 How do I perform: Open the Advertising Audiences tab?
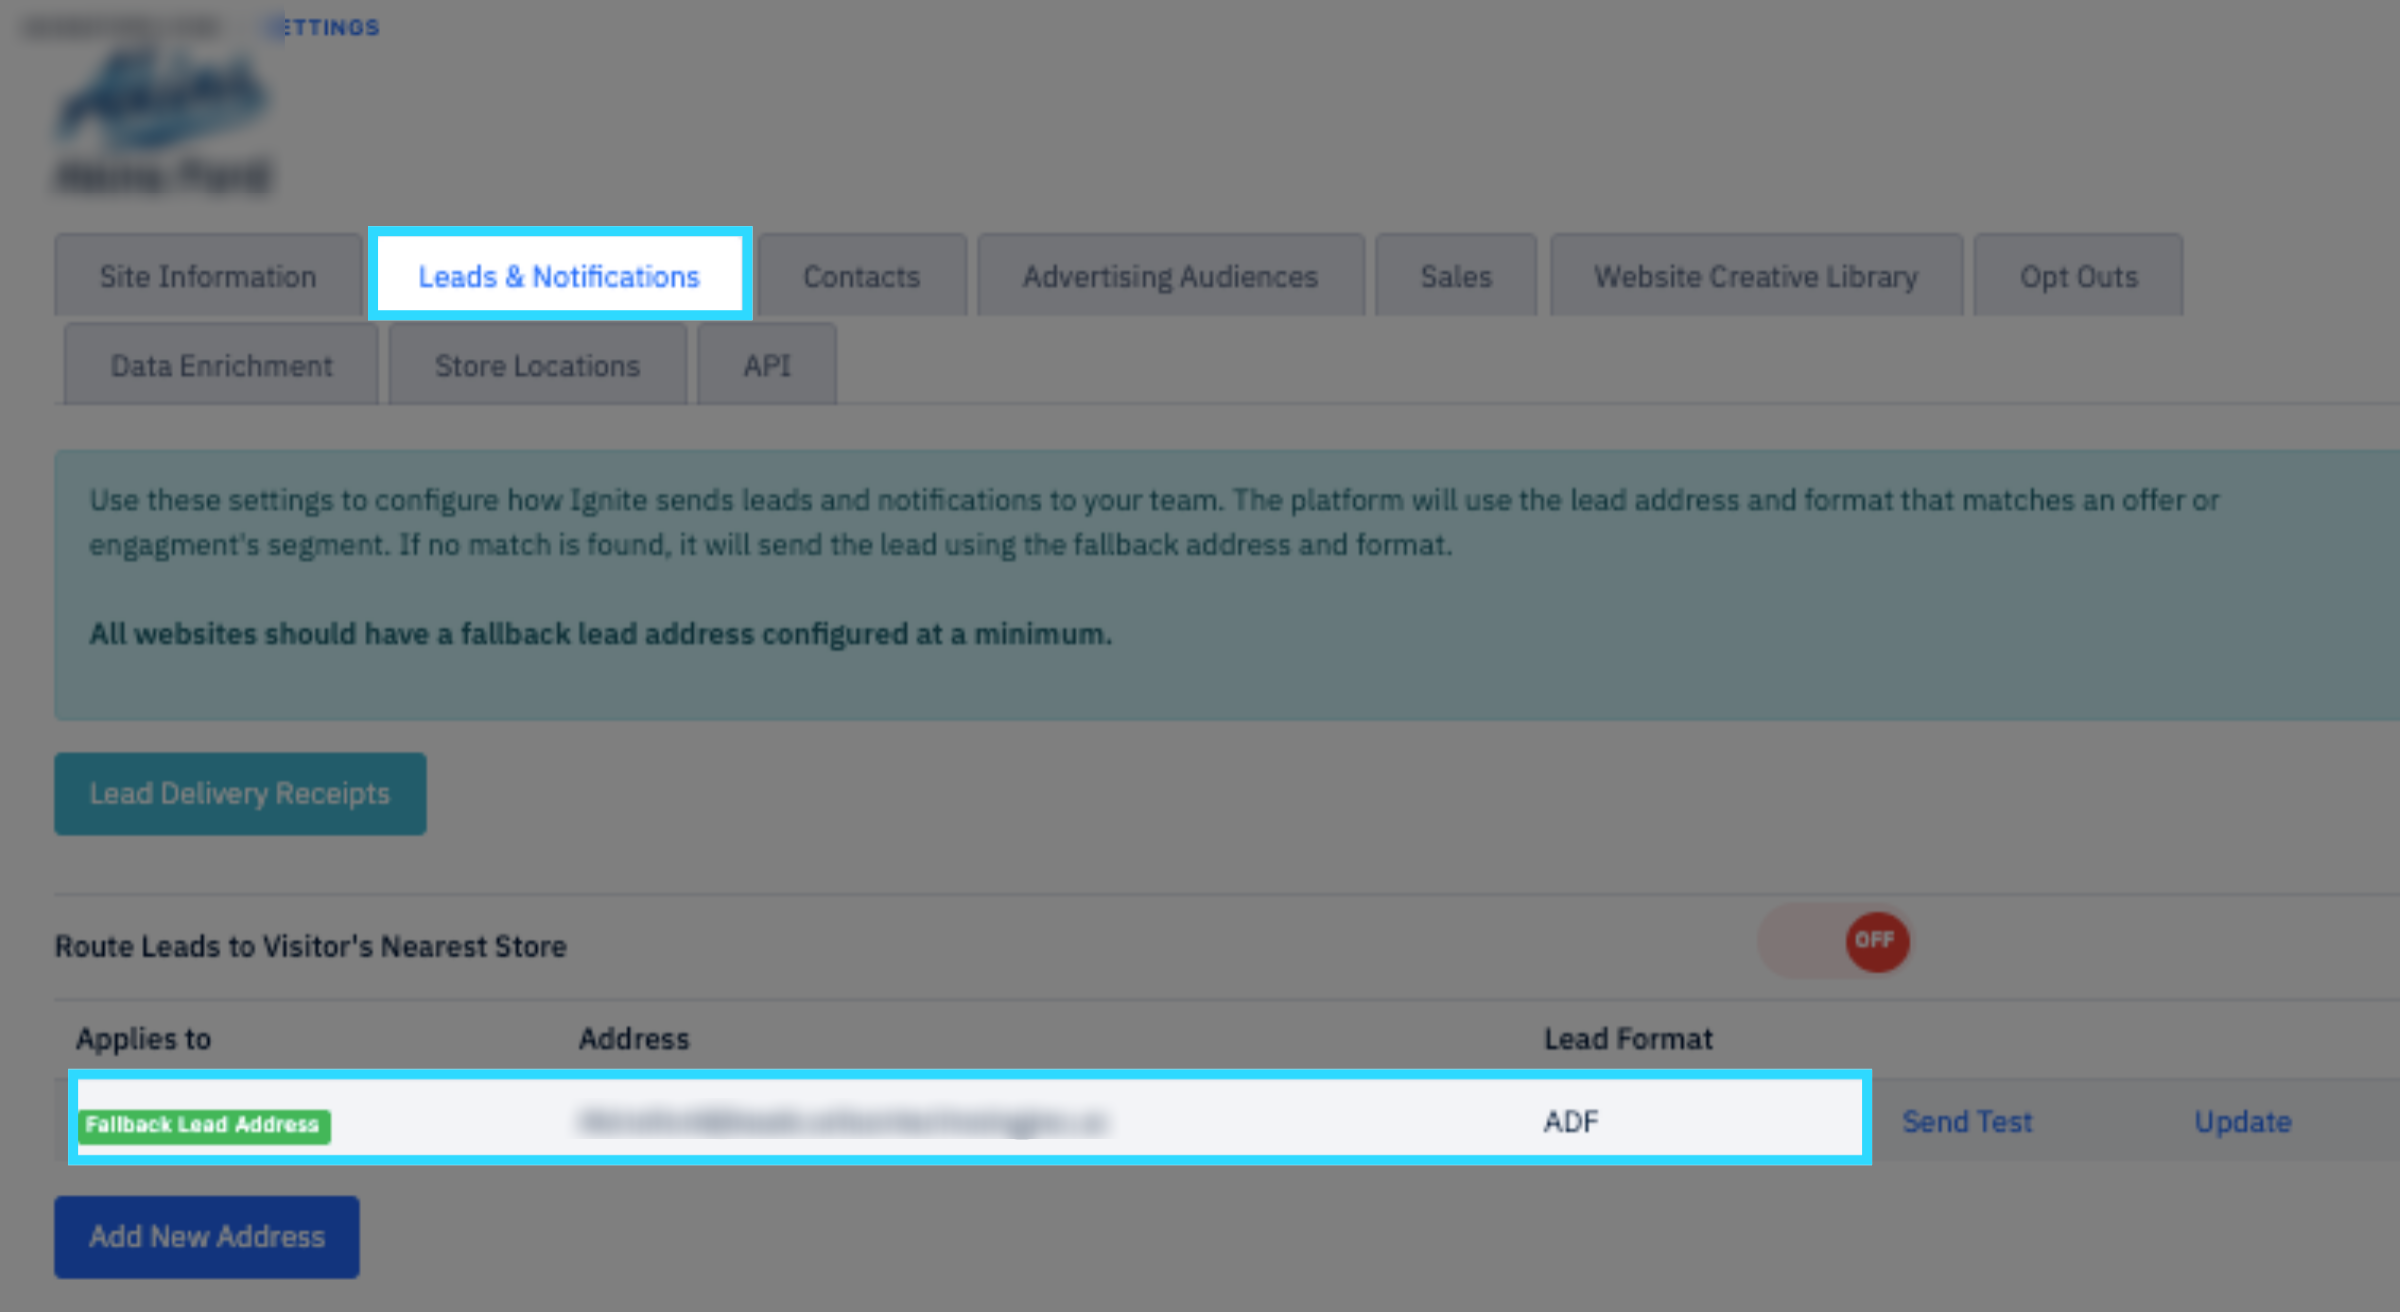1170,276
